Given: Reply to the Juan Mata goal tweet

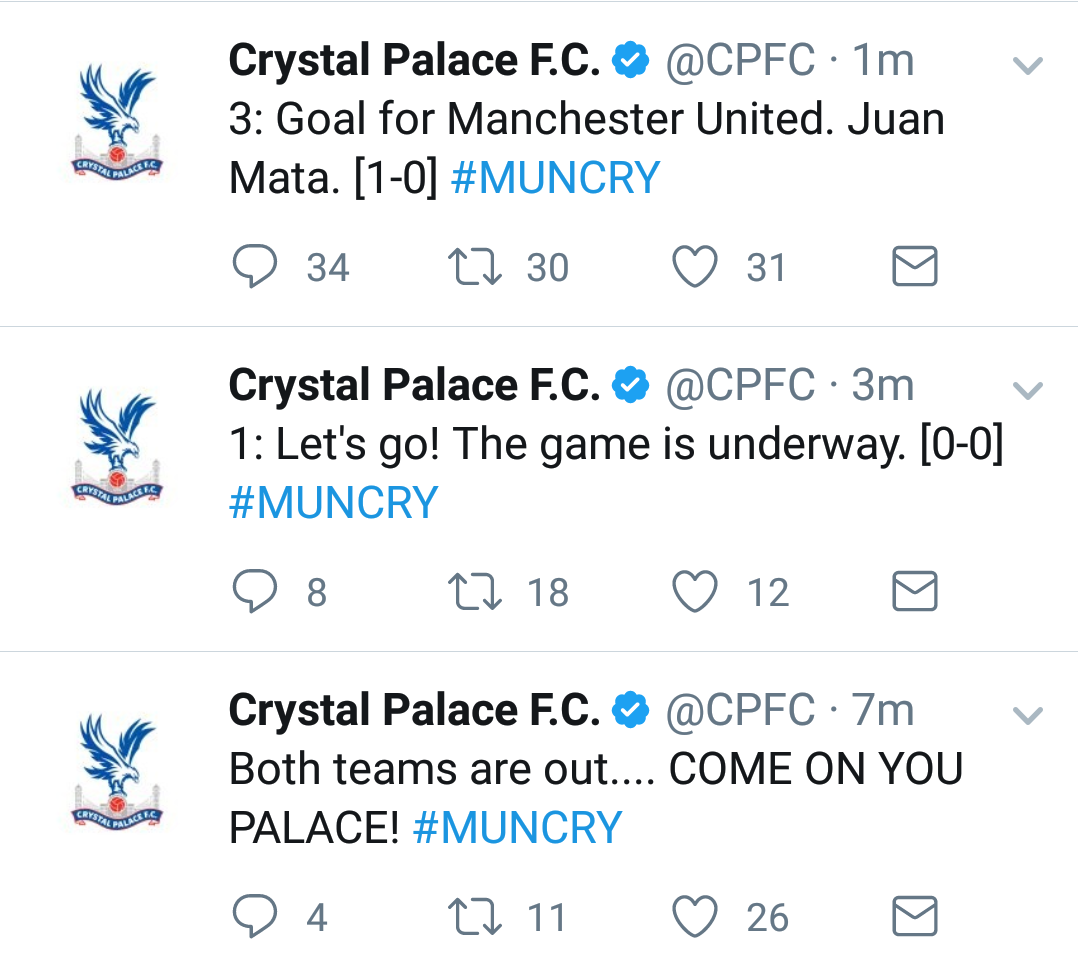Looking at the screenshot, I should (255, 267).
